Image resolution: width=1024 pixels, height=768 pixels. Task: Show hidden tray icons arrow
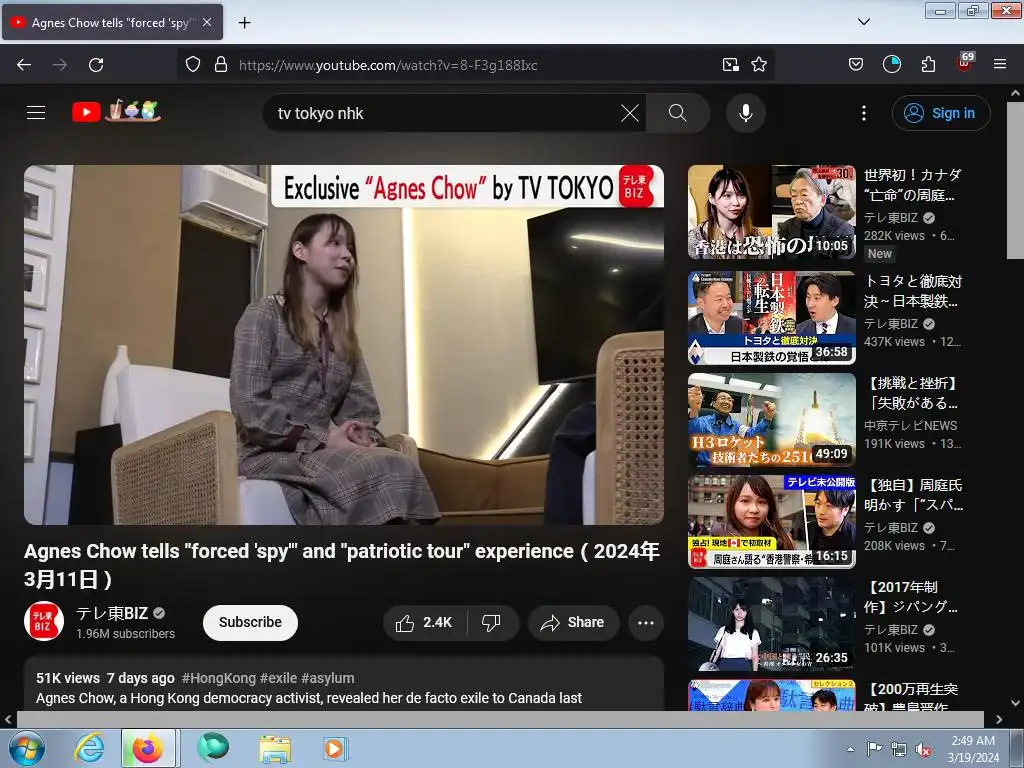point(850,749)
